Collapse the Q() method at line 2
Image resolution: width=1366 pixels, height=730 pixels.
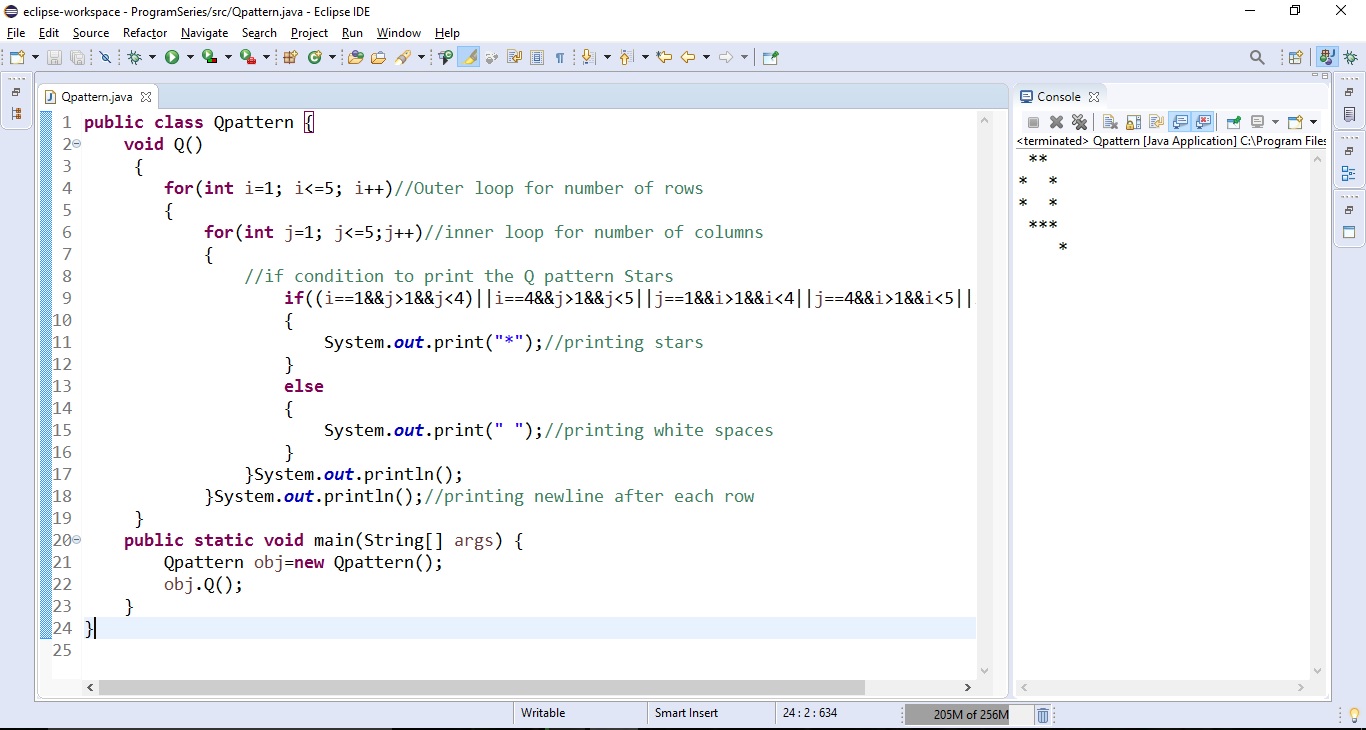pyautogui.click(x=75, y=144)
